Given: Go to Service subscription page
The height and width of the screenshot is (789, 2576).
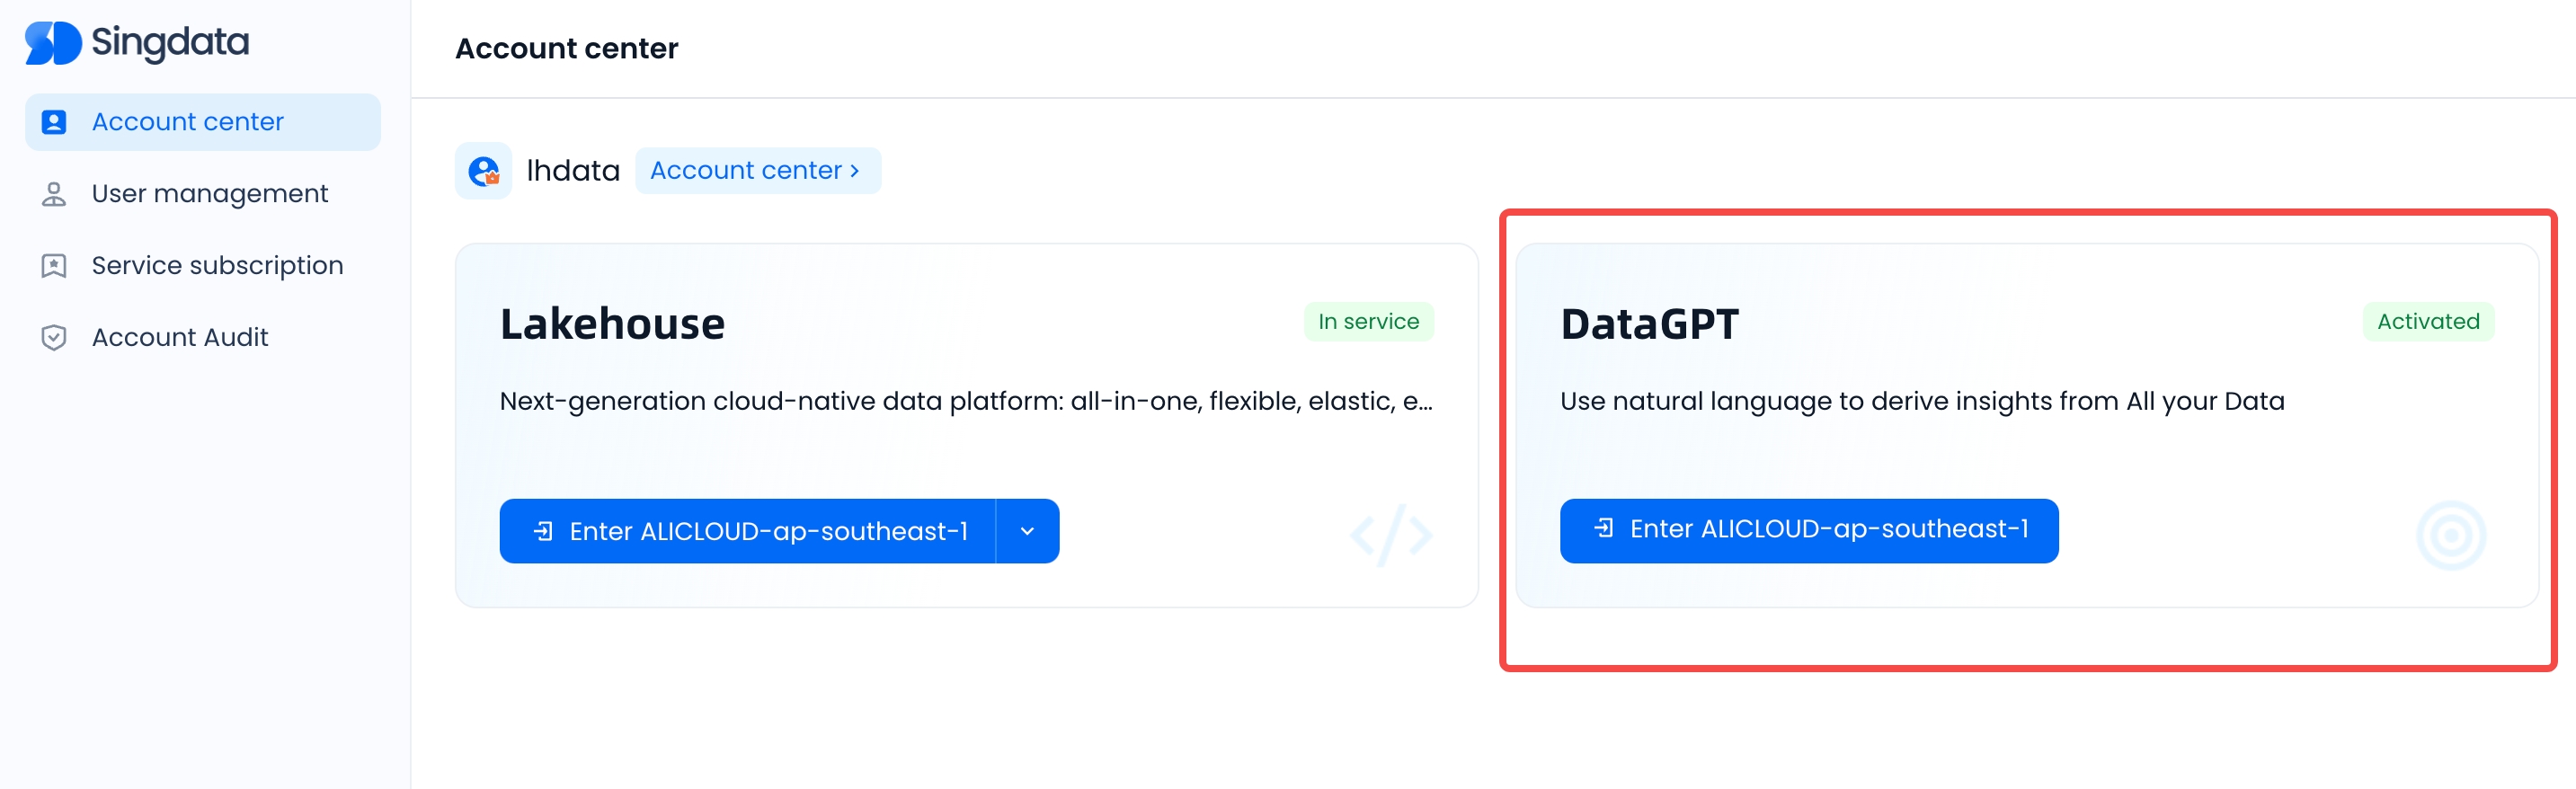Looking at the screenshot, I should tap(217, 266).
